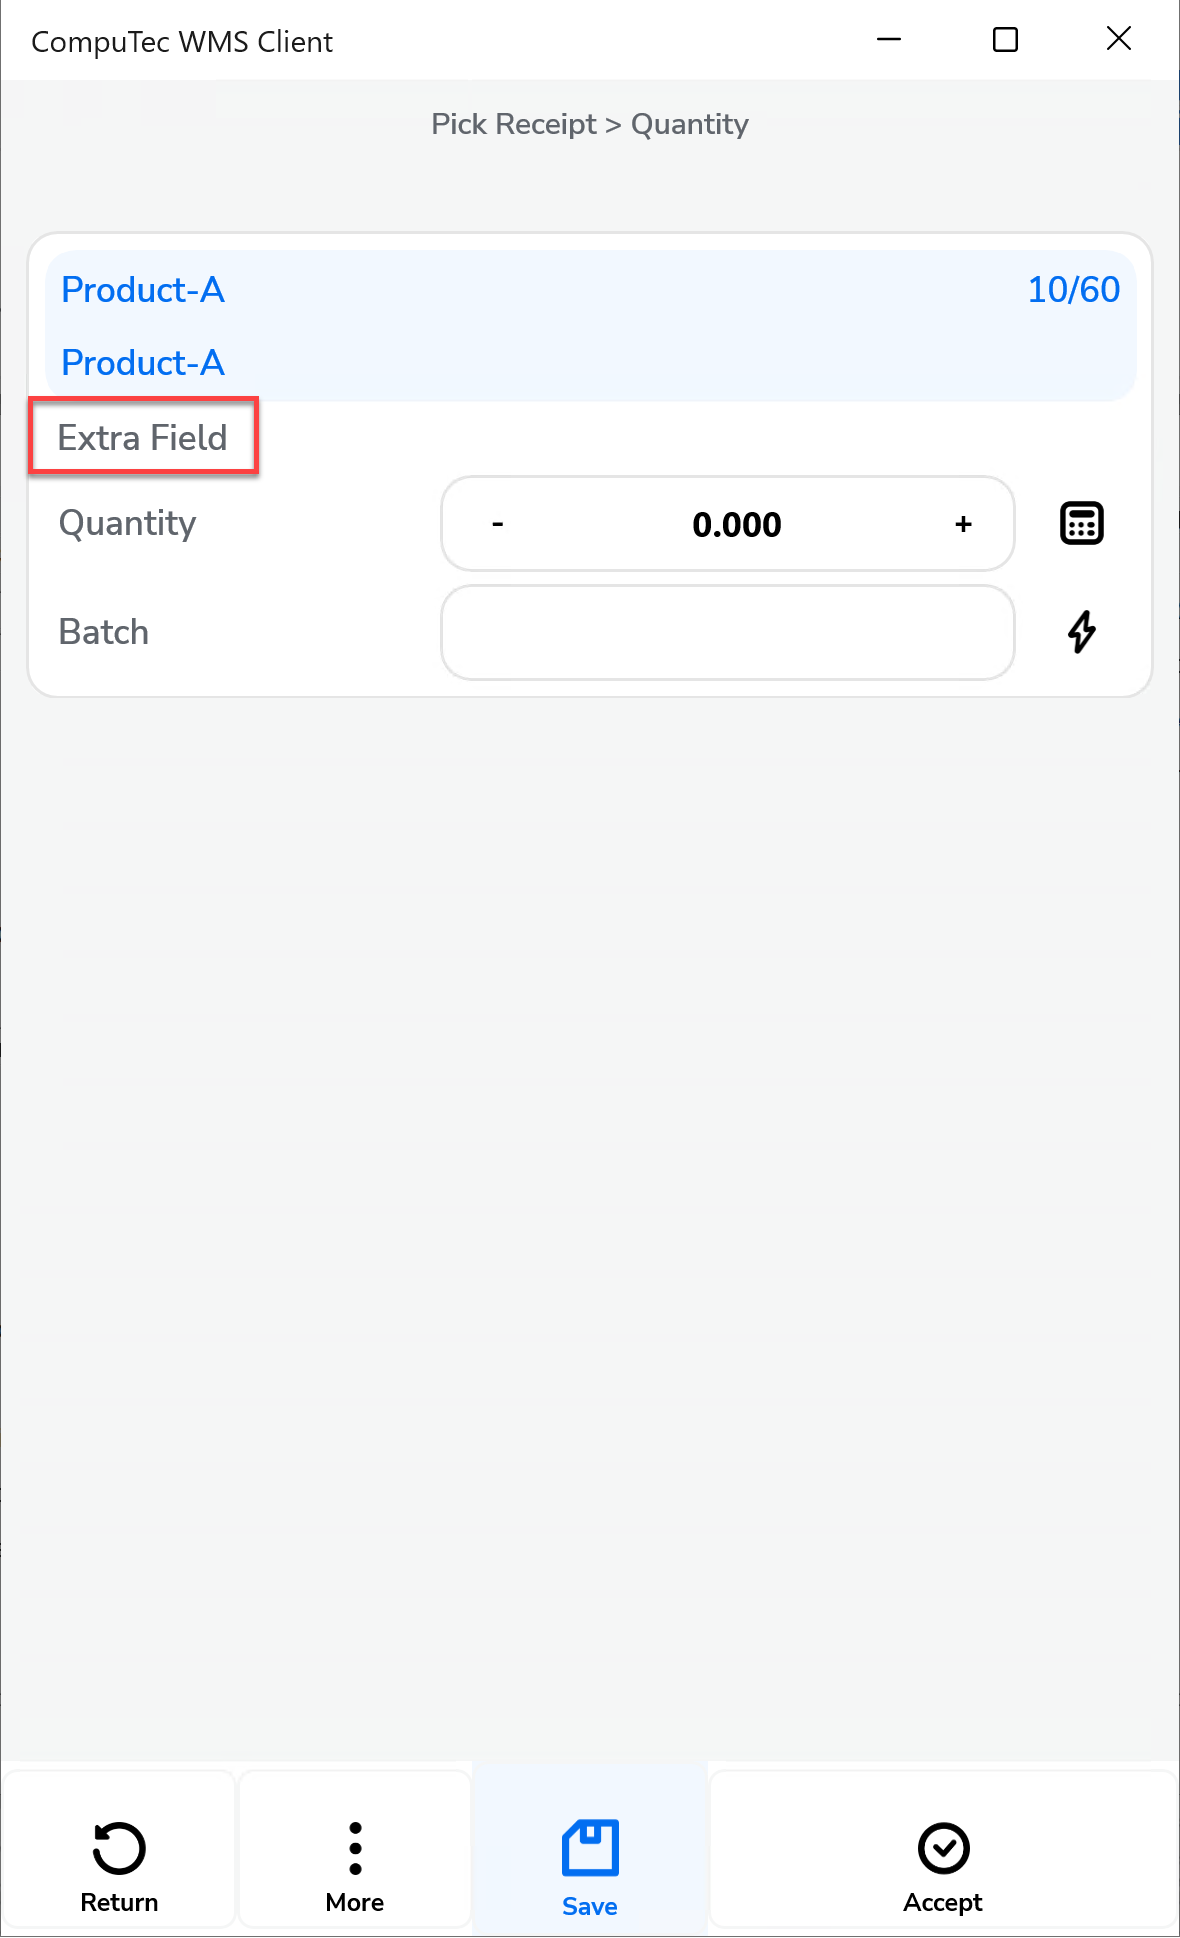Image resolution: width=1180 pixels, height=1938 pixels.
Task: Click the Batch label
Action: click(104, 632)
